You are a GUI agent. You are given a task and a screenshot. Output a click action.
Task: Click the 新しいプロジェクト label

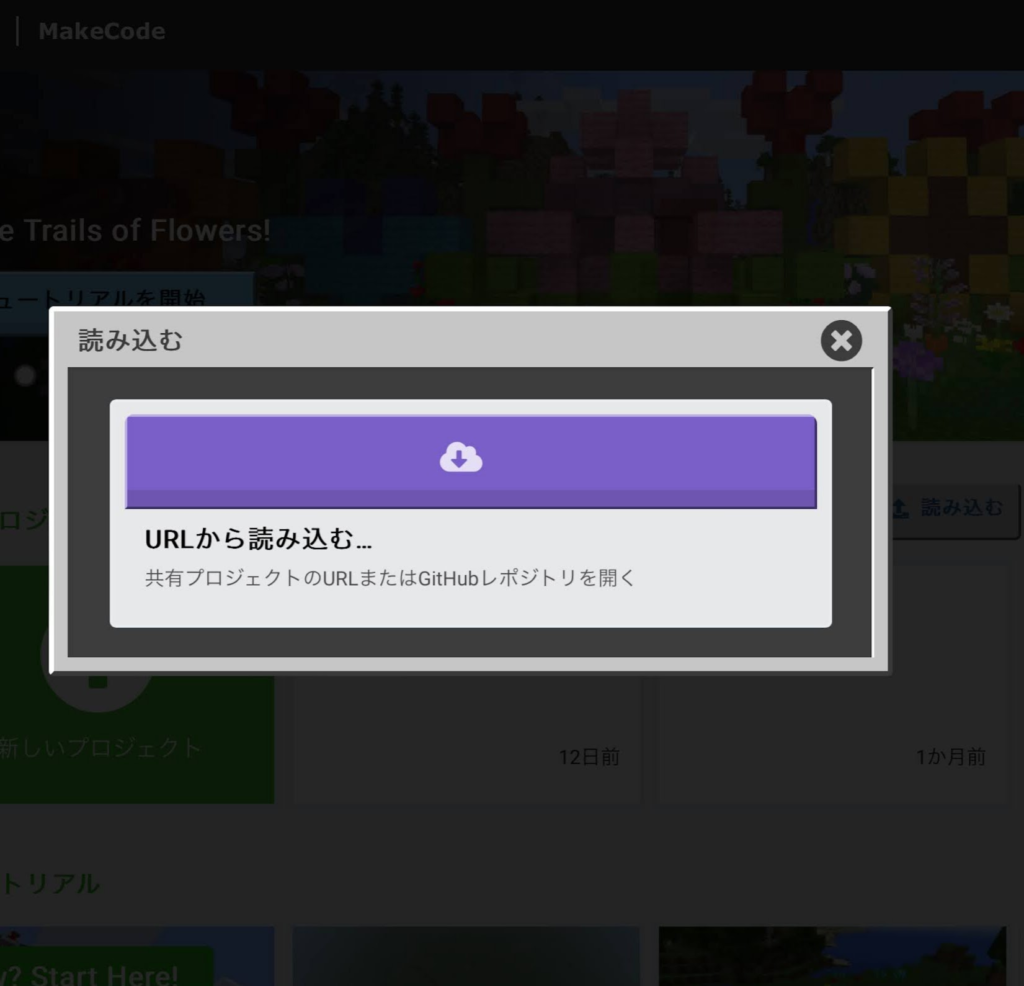[100, 747]
